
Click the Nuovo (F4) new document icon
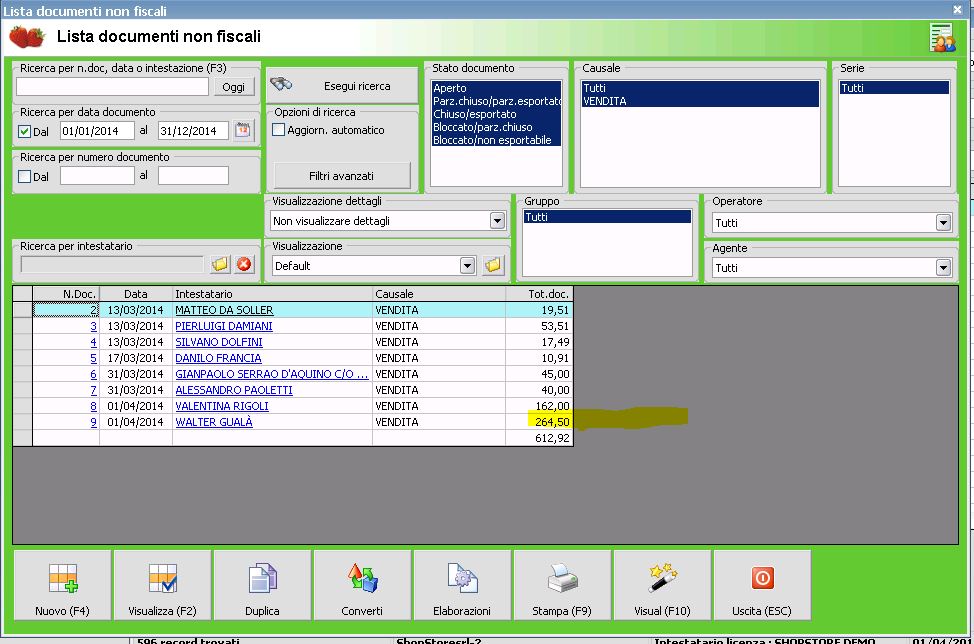click(x=63, y=579)
